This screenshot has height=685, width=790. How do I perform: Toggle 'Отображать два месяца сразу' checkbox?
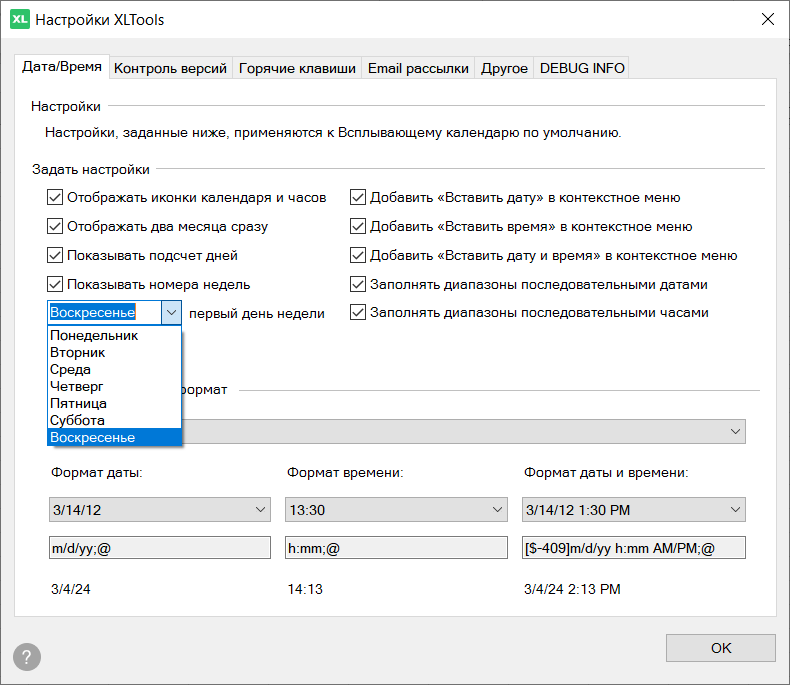[x=55, y=226]
